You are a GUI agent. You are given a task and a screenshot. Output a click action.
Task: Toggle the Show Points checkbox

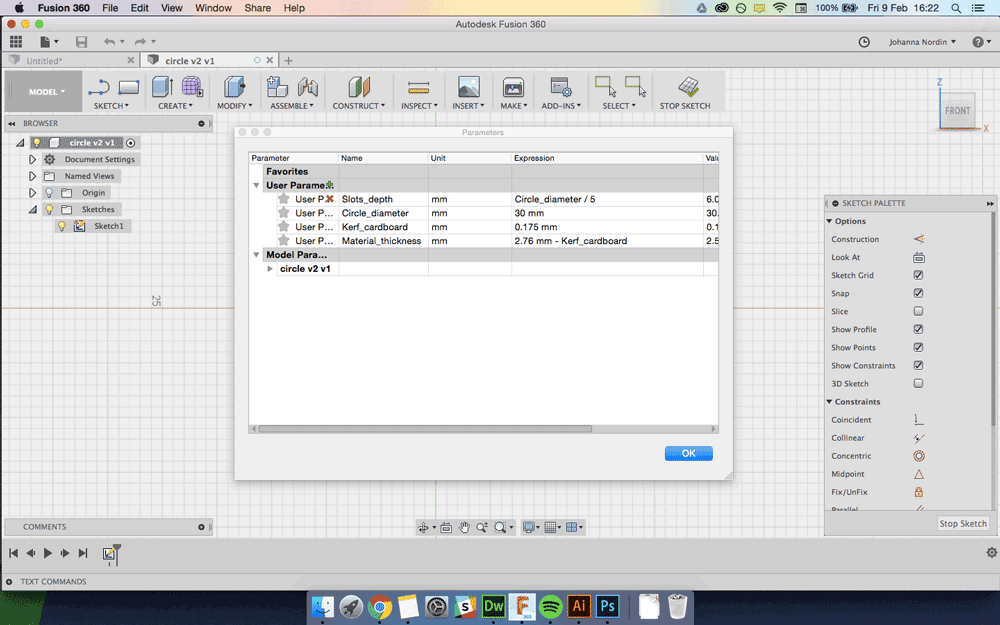918,348
